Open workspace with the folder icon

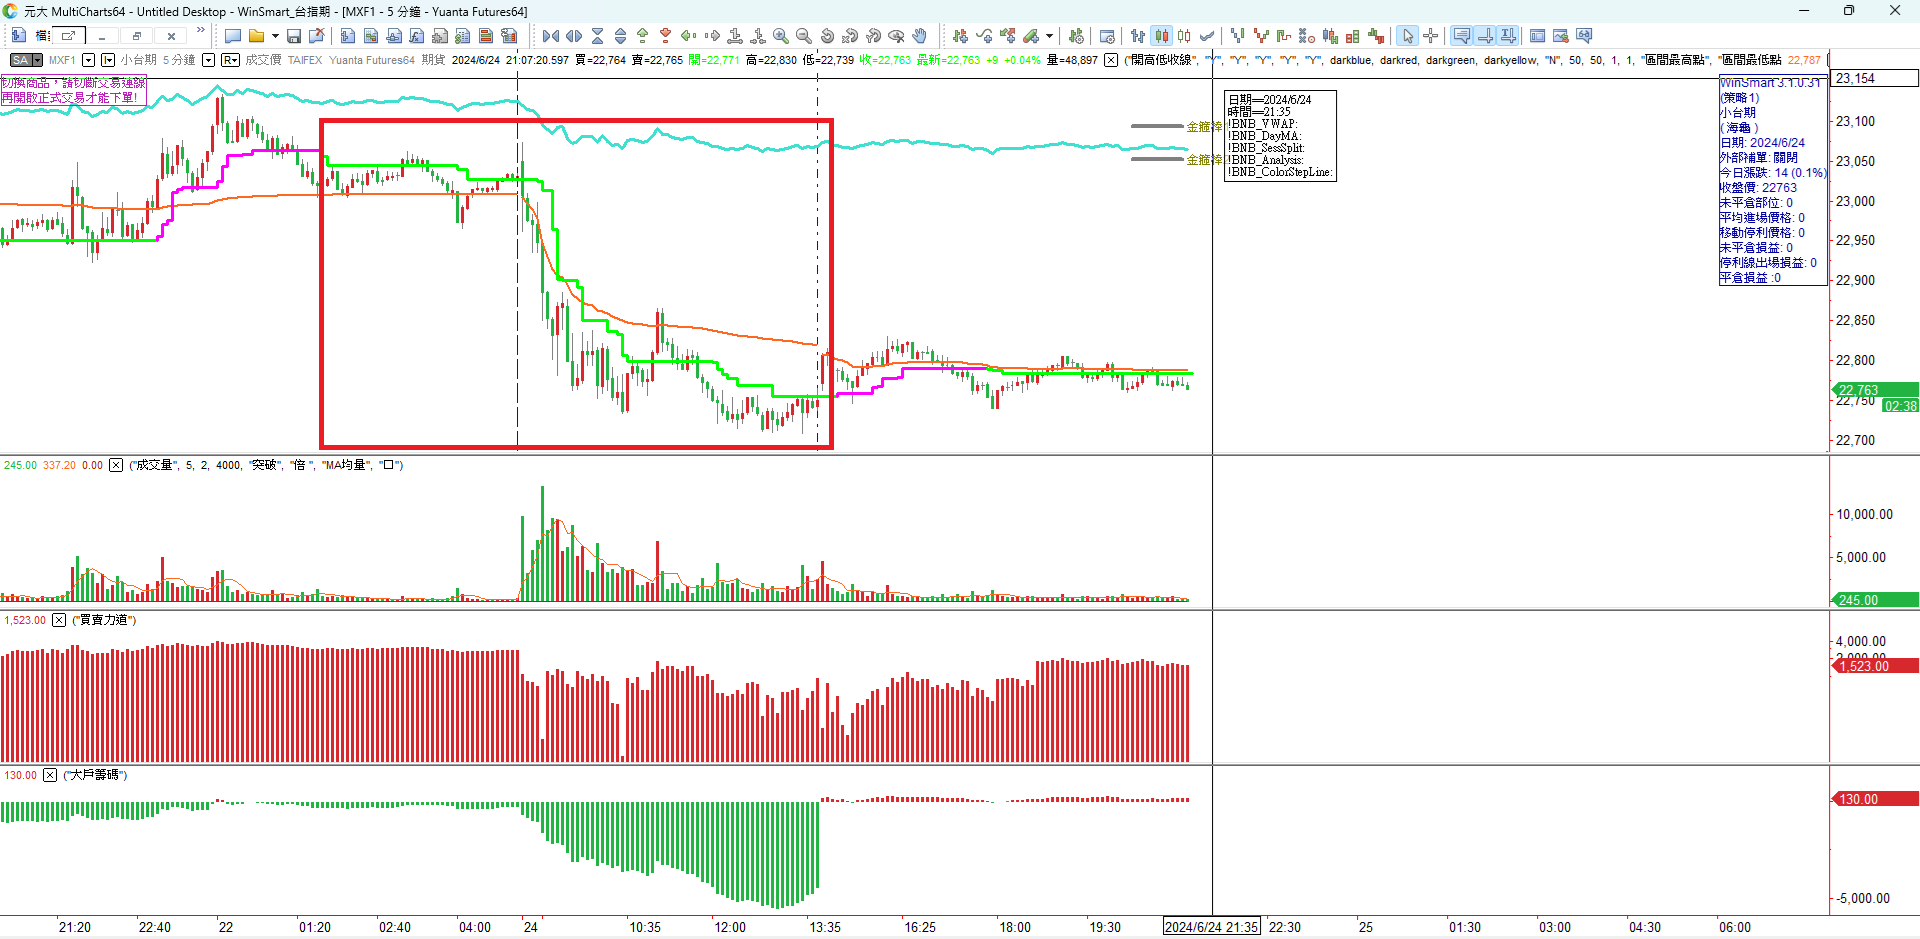[x=256, y=36]
